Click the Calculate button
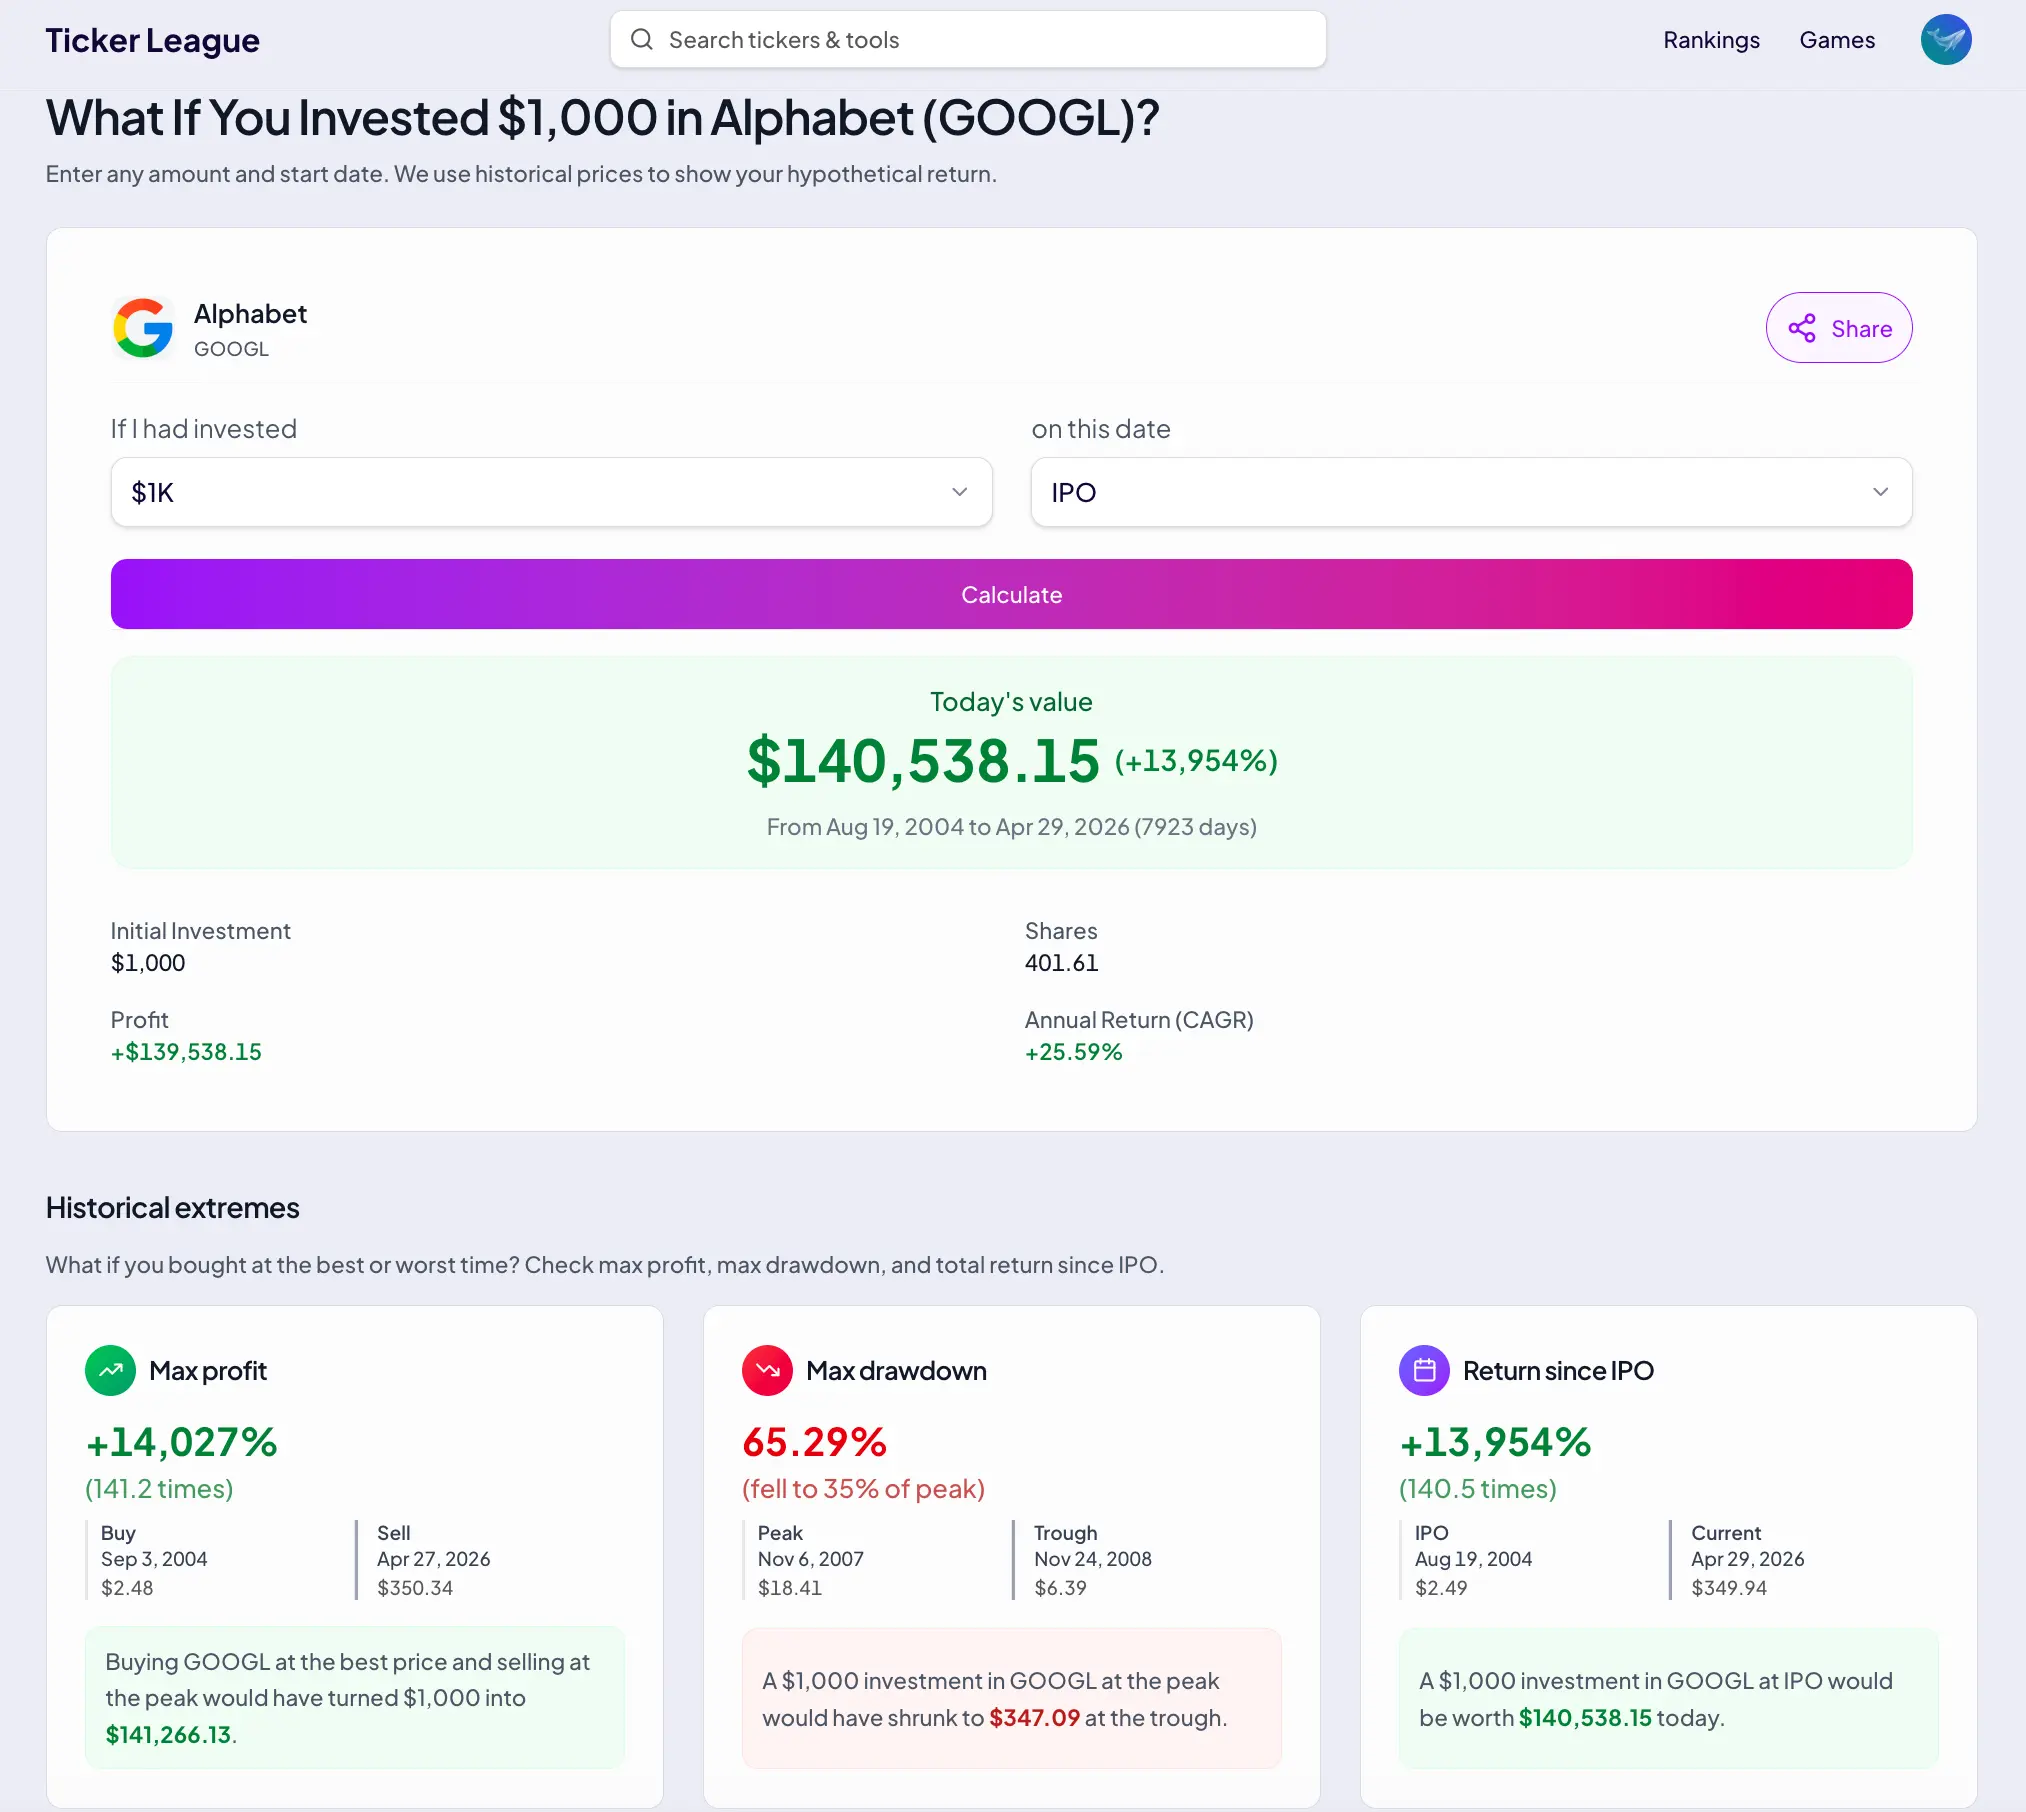The width and height of the screenshot is (2026, 1812). pos(1011,594)
